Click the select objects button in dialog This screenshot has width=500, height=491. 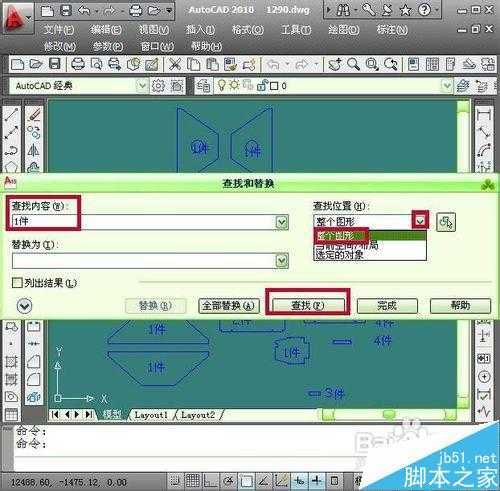coord(446,222)
